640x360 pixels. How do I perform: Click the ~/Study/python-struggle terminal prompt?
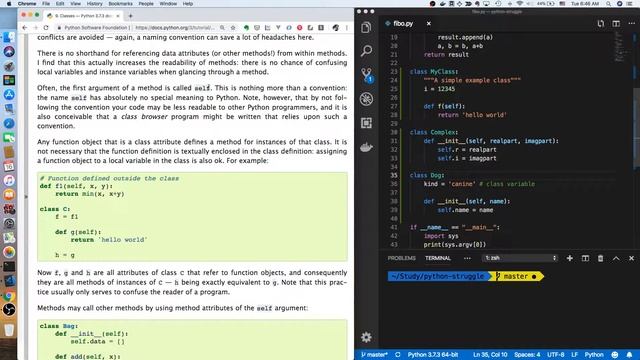pos(439,276)
